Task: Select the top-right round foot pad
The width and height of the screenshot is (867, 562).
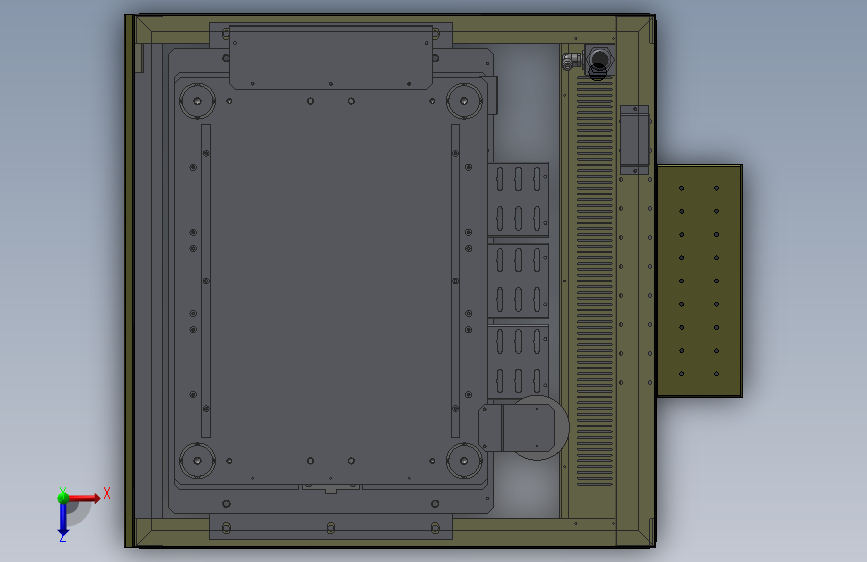Action: [x=464, y=101]
